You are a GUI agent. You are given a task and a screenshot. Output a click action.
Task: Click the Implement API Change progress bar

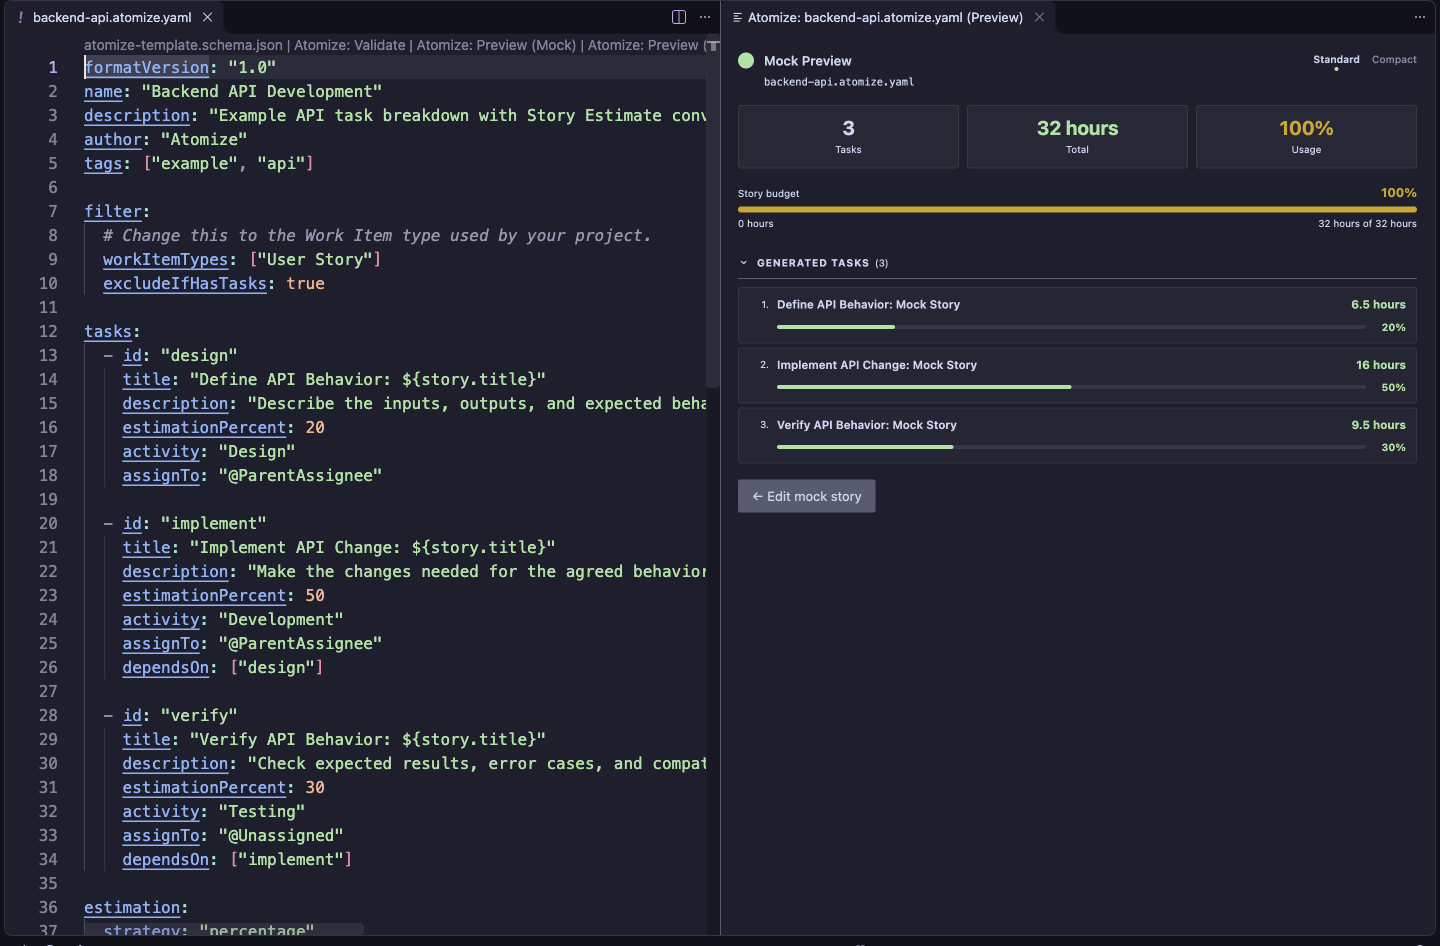(x=1071, y=387)
